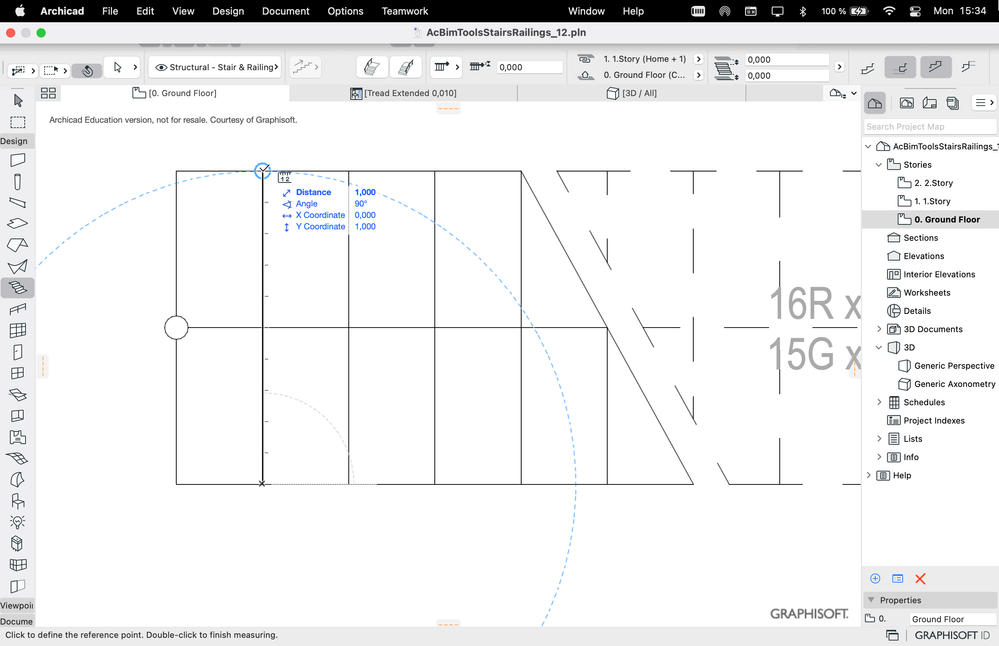Screen dimensions: 999x646
Task: Delete item with red X in Navigator
Action: pos(920,578)
